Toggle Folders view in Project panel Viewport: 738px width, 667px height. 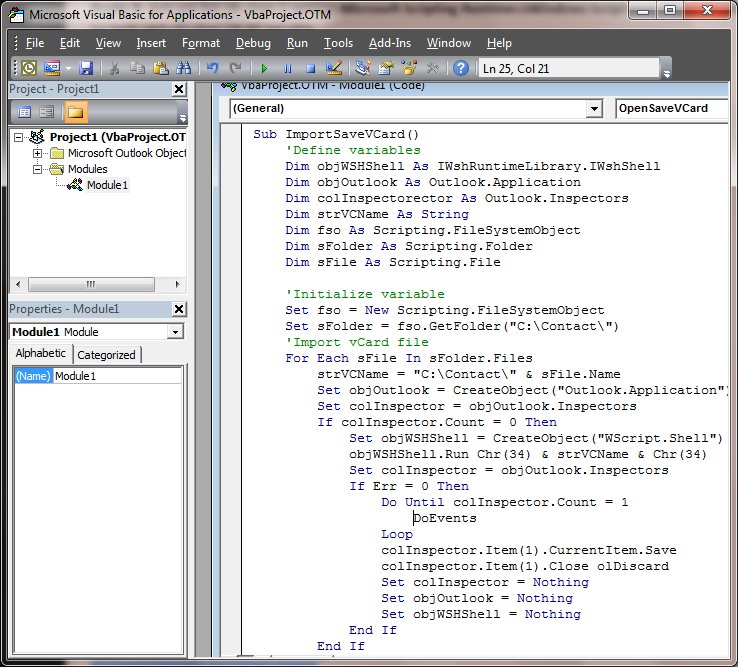click(76, 112)
